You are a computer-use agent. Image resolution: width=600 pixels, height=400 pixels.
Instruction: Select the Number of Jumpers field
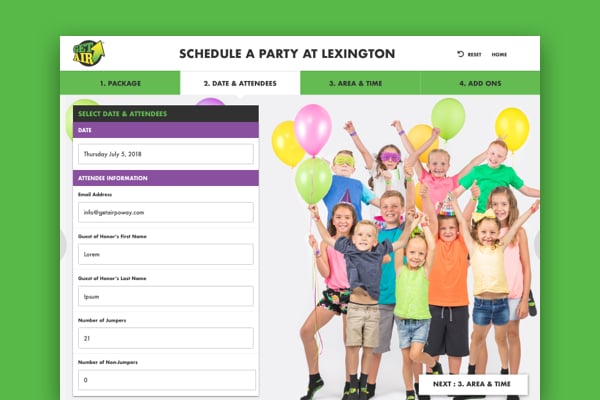(166, 338)
